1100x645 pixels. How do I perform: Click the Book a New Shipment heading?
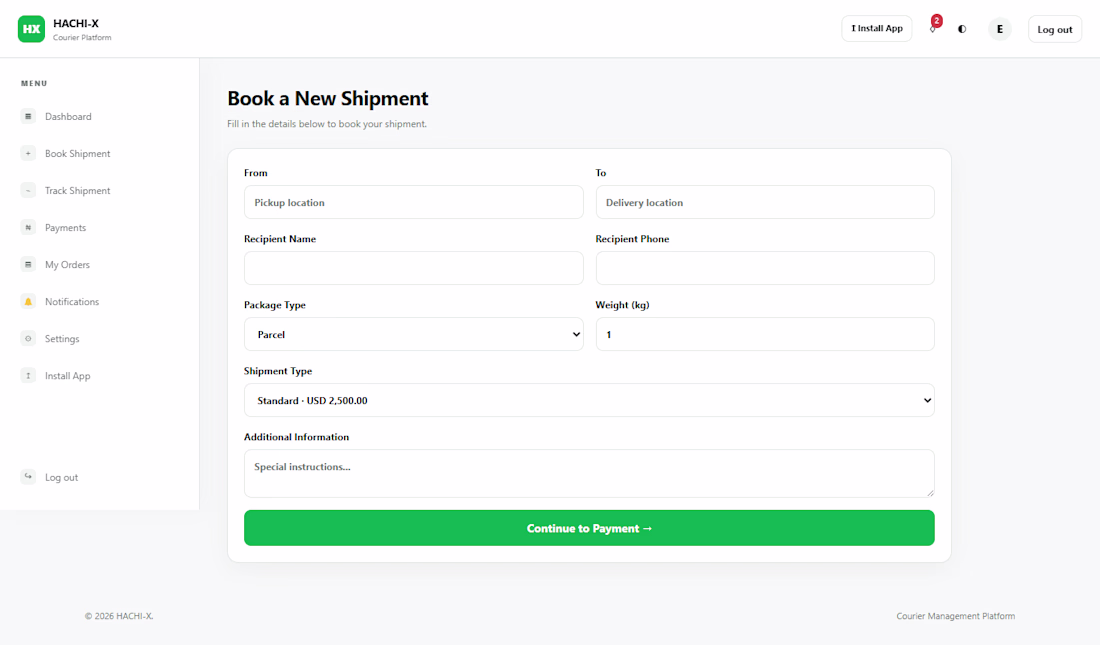tap(328, 98)
